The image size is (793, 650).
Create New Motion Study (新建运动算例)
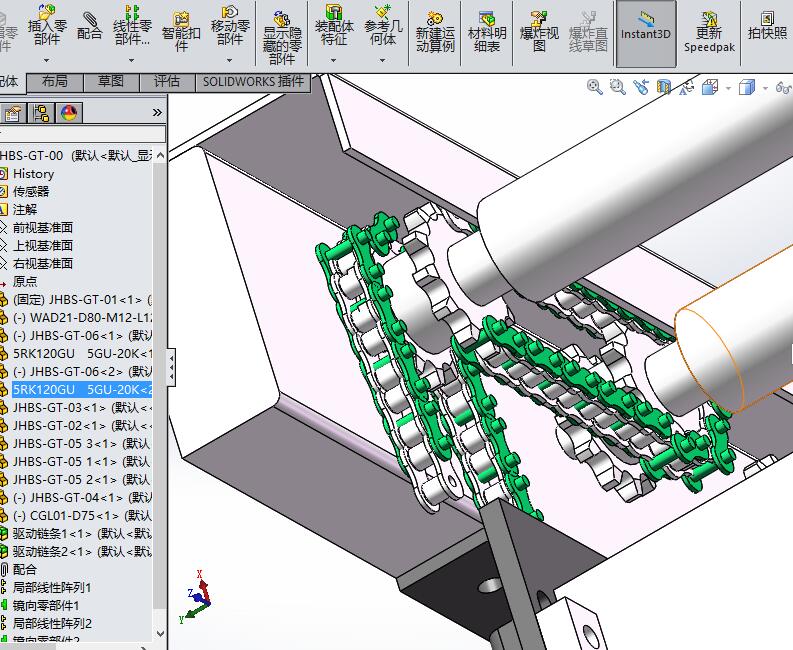pos(435,32)
